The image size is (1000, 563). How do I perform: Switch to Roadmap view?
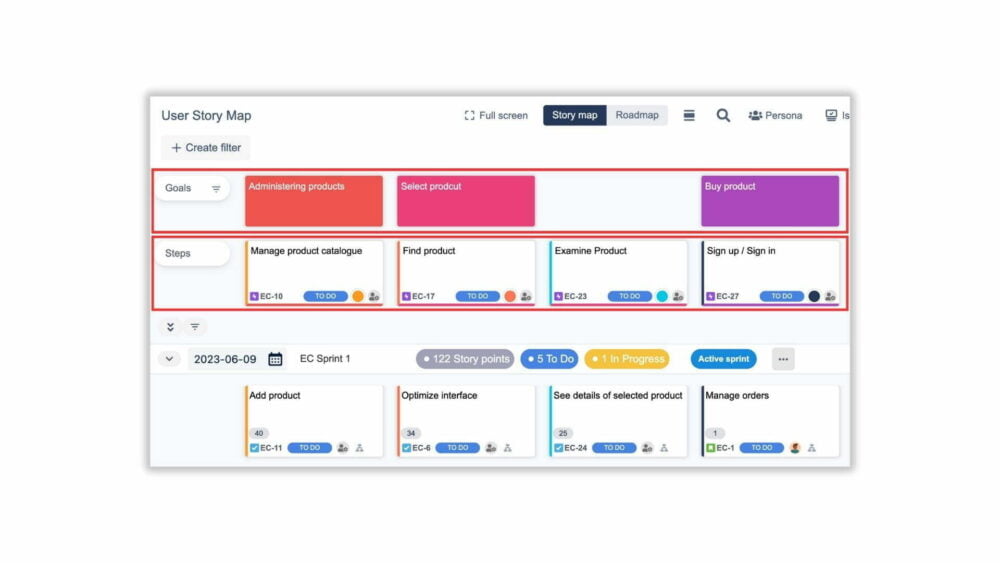pos(637,115)
